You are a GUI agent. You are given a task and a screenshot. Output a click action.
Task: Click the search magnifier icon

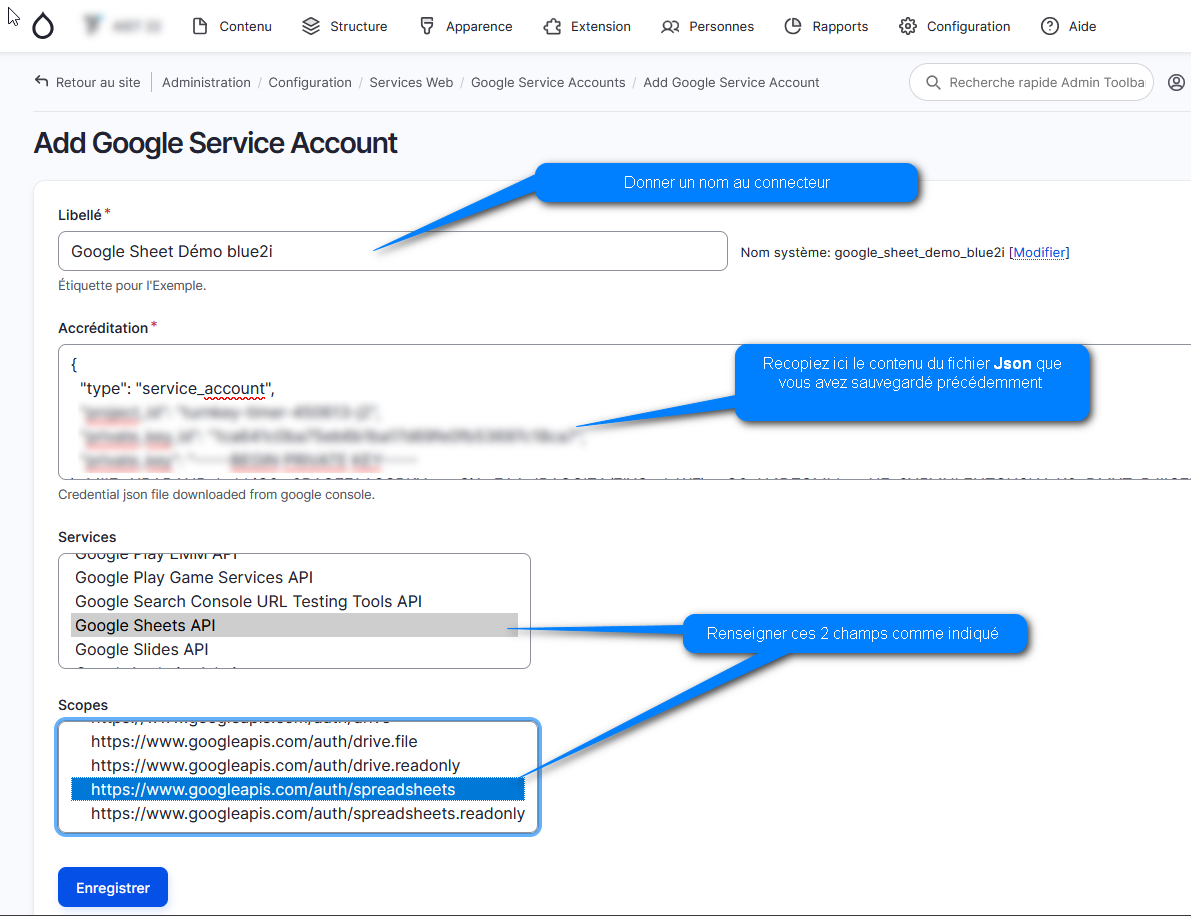click(933, 82)
